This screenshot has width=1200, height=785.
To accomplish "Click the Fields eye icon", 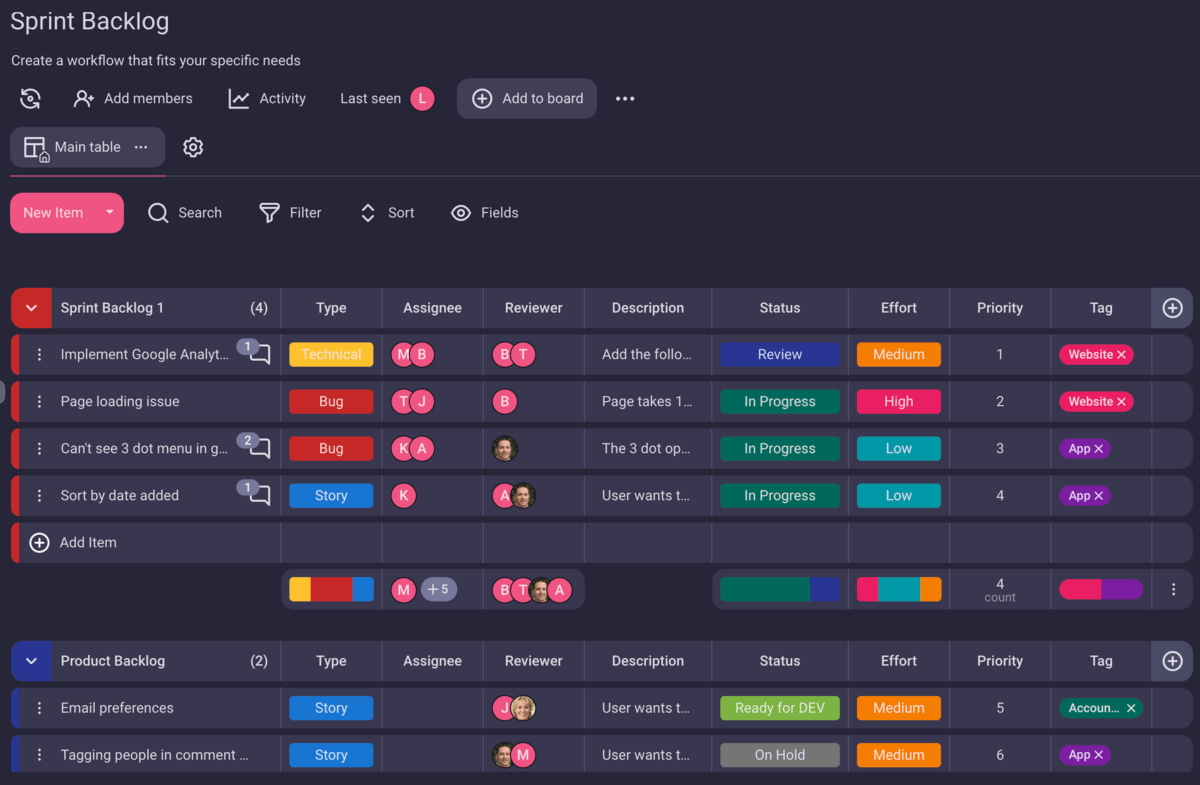I will point(461,213).
